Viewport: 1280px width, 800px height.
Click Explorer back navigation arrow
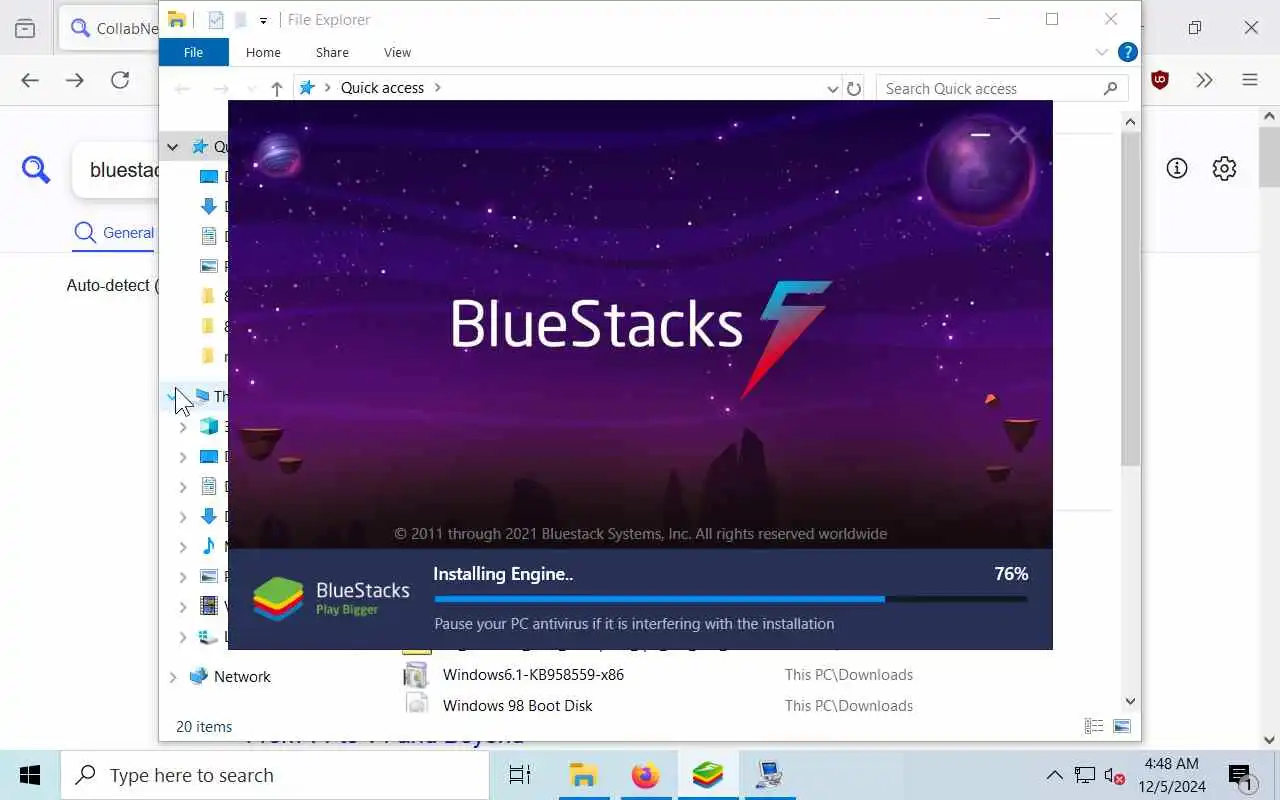tap(182, 88)
